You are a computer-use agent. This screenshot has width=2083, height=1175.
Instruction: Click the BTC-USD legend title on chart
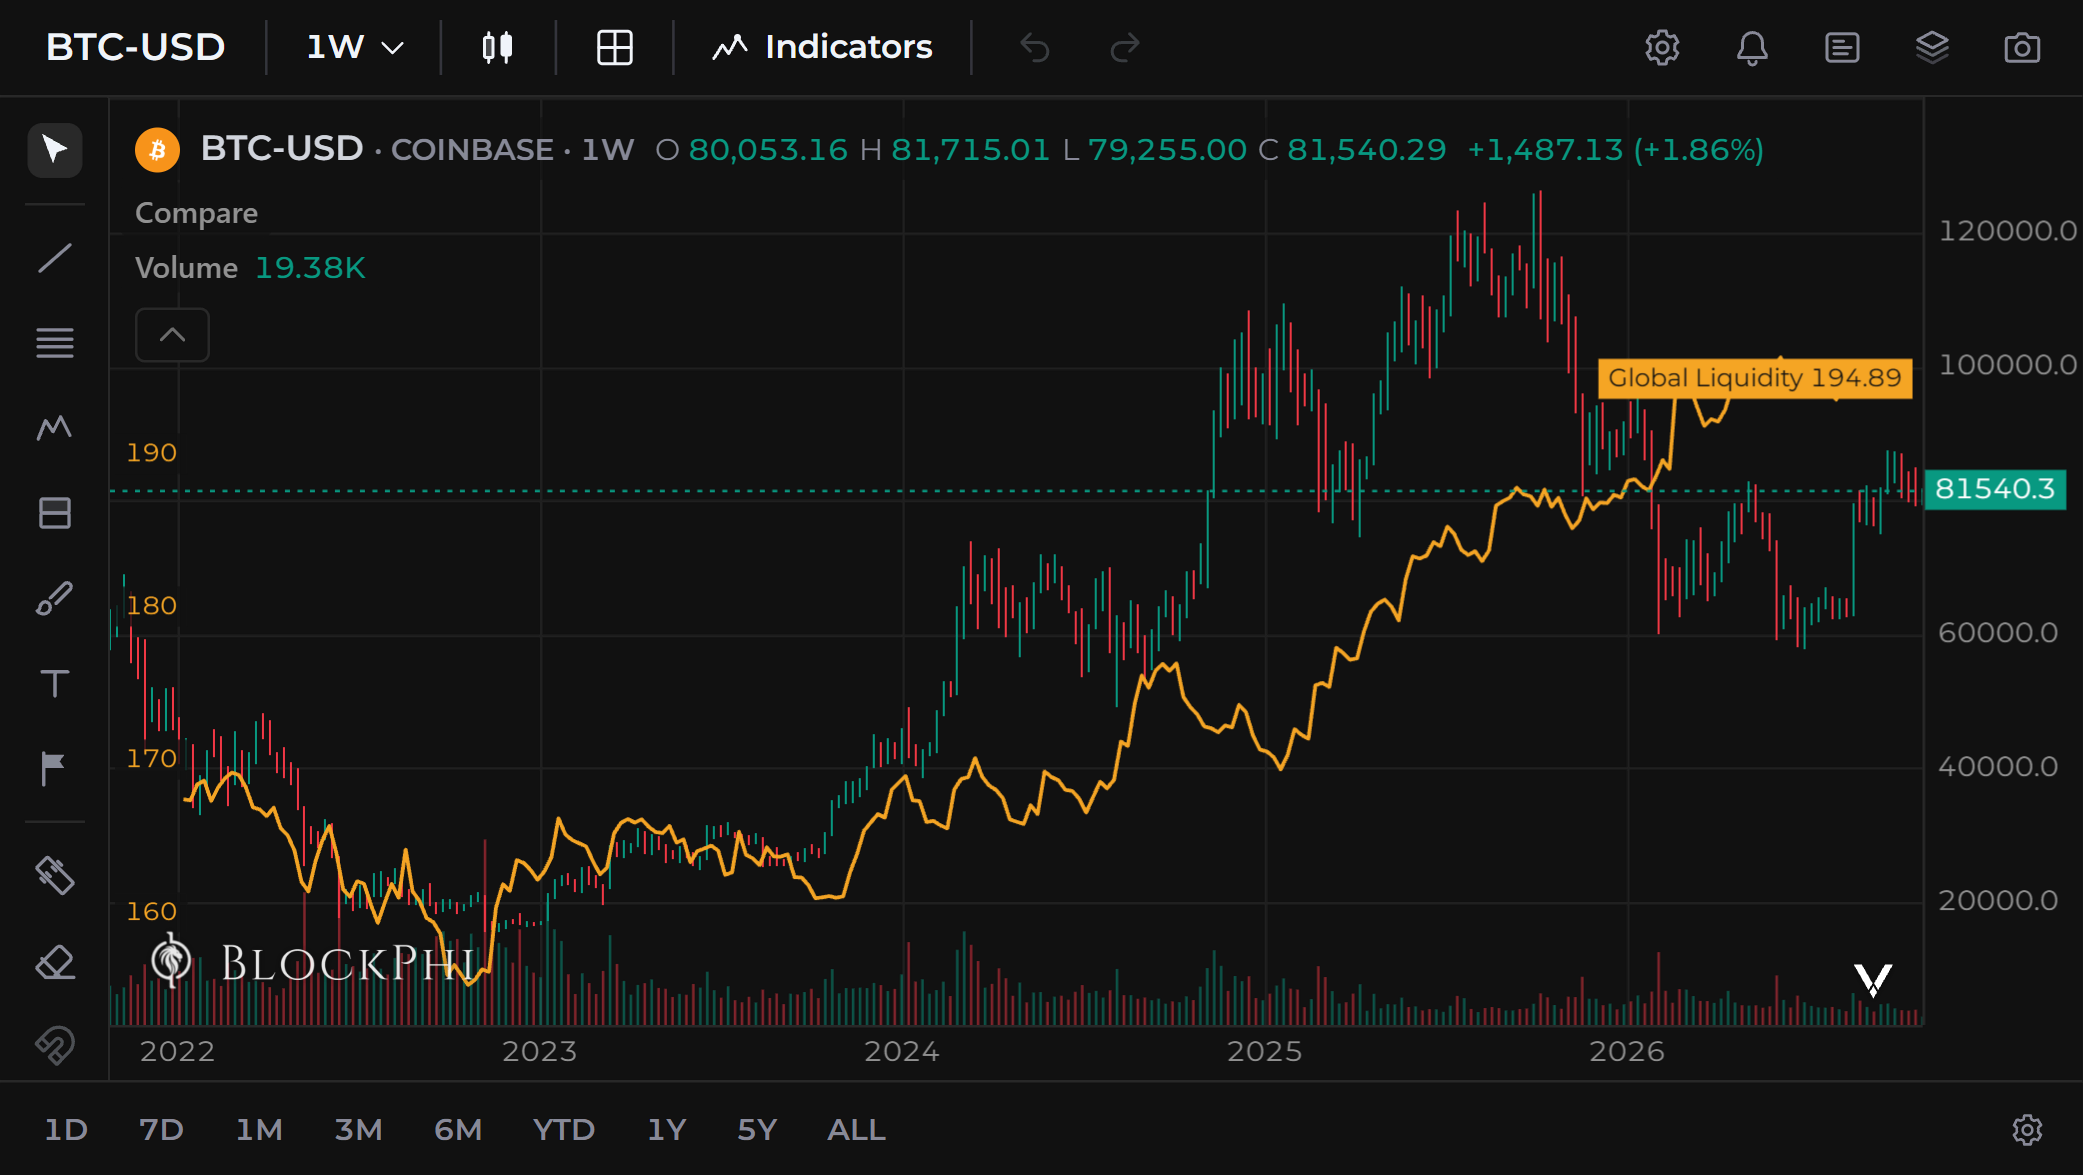click(282, 149)
